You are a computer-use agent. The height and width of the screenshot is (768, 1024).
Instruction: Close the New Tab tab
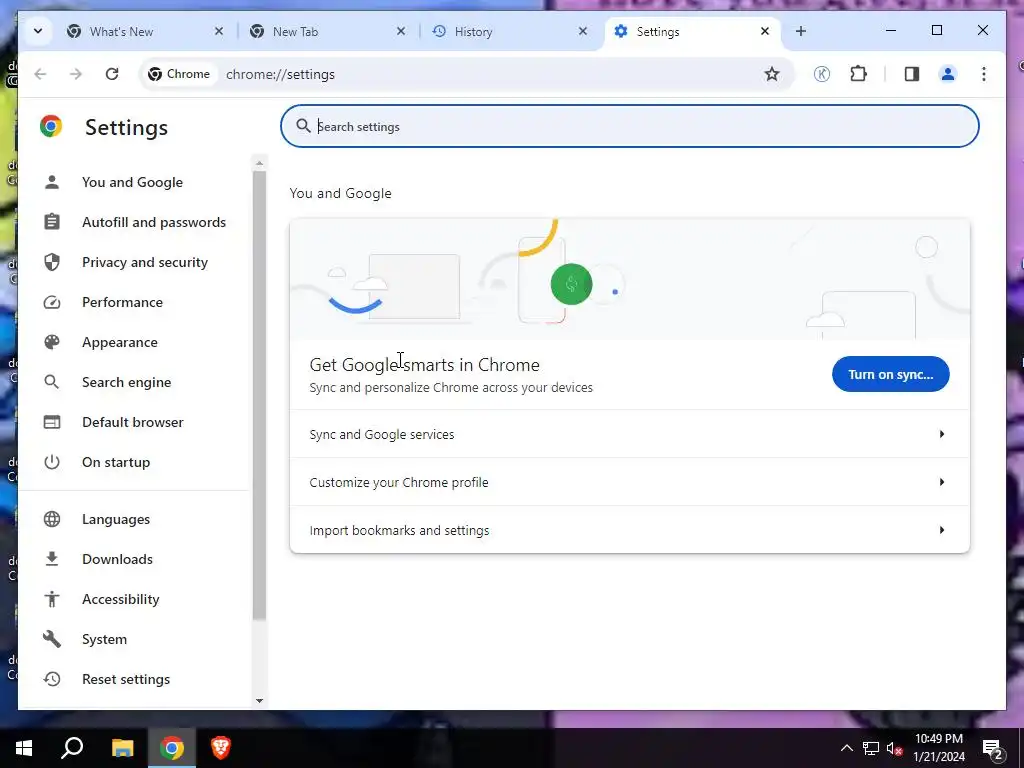(x=401, y=31)
